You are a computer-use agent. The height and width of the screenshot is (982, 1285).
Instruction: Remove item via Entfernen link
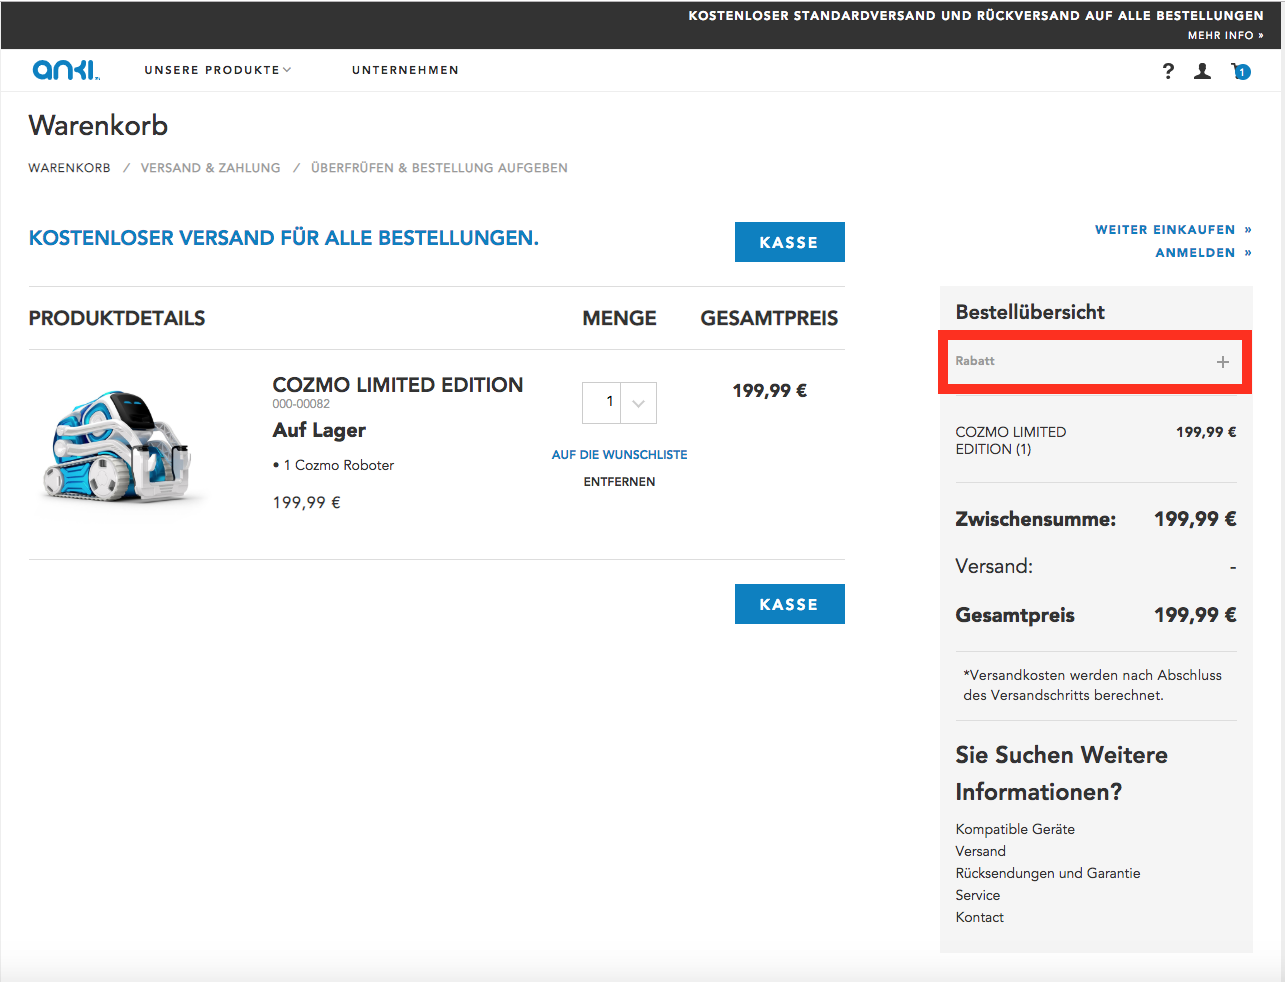pyautogui.click(x=620, y=482)
